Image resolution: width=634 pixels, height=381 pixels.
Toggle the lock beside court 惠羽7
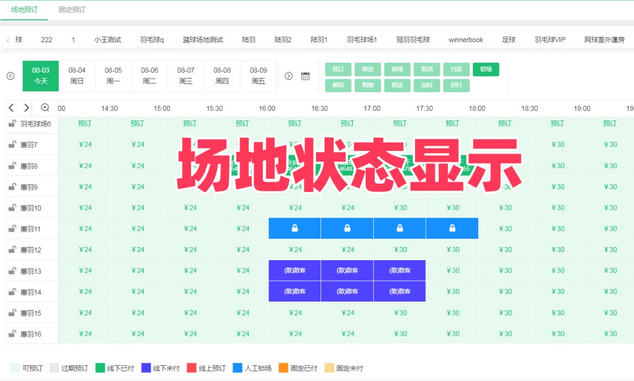(x=13, y=144)
